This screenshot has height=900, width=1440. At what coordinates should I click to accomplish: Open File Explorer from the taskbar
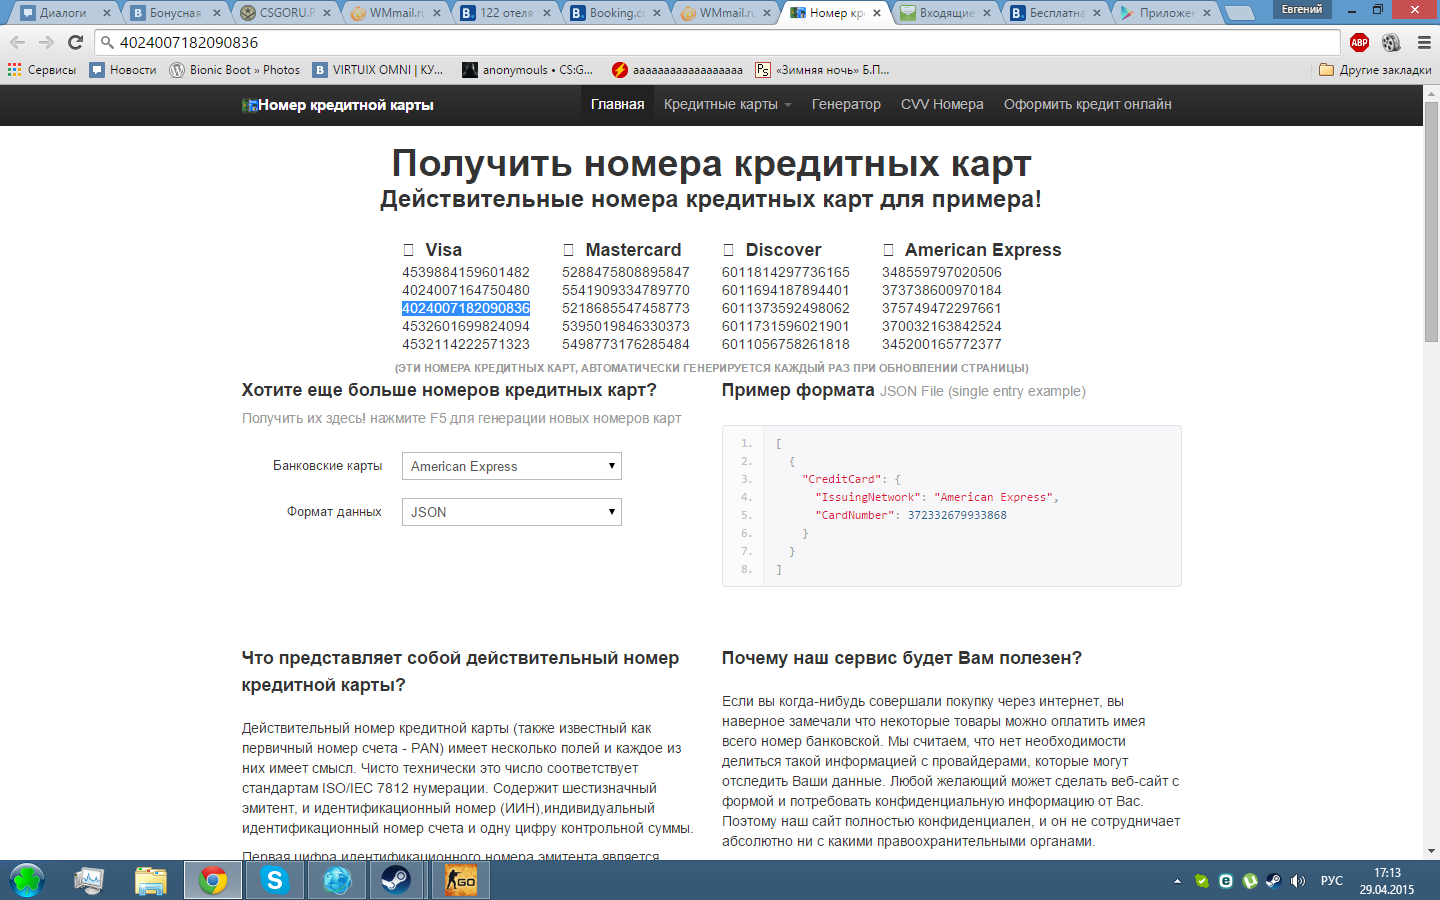coord(151,880)
